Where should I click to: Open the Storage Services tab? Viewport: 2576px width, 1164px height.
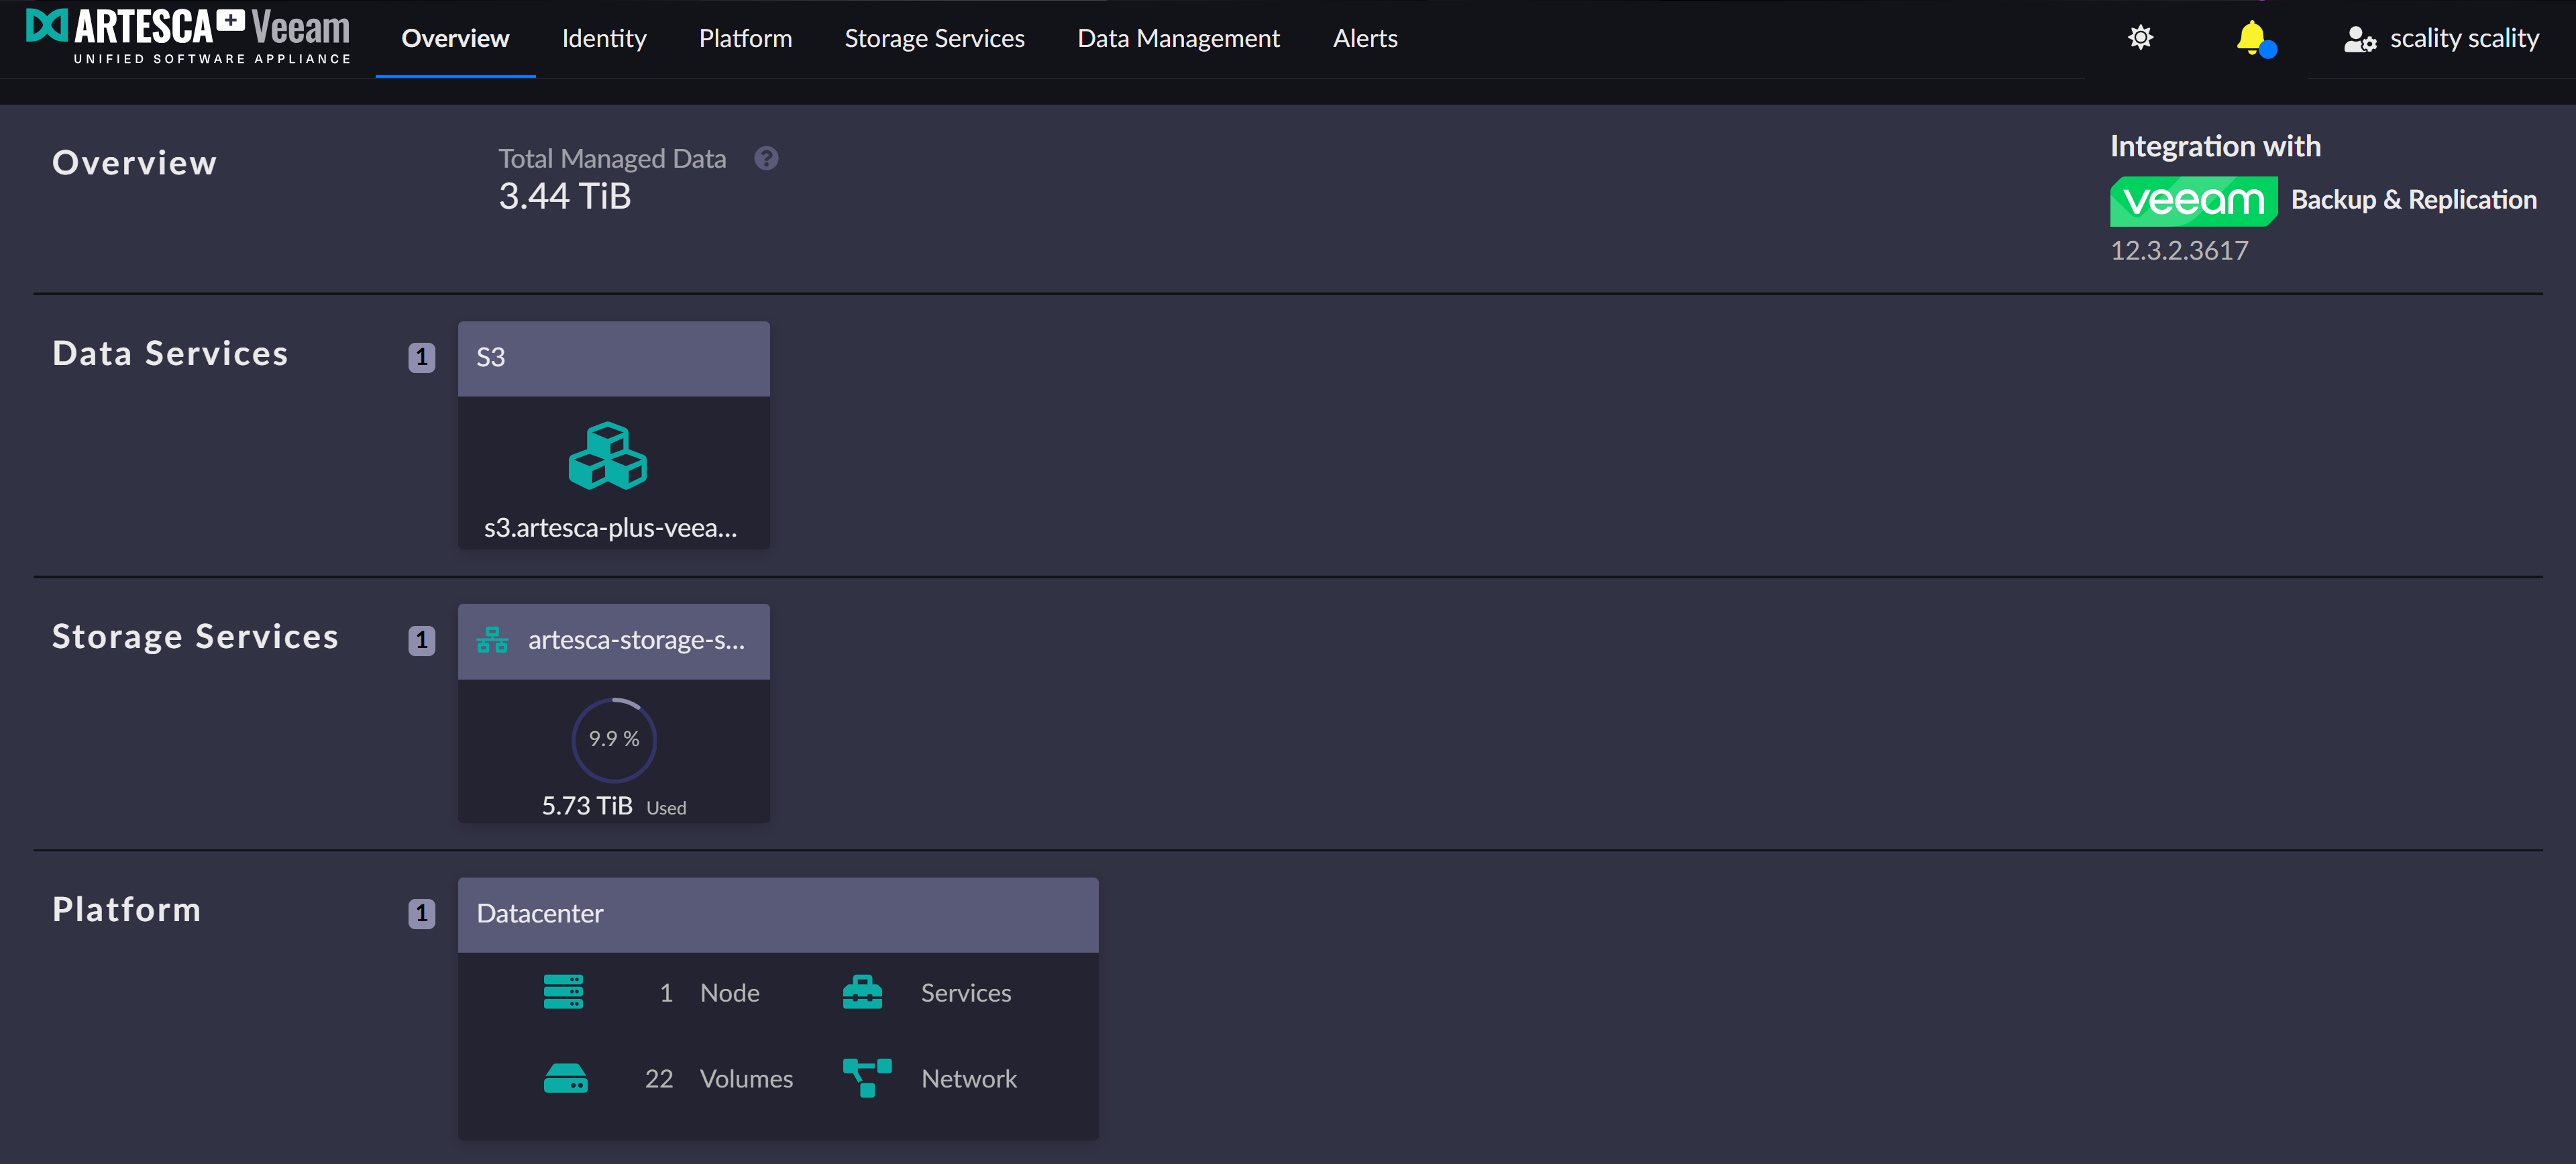click(x=934, y=38)
